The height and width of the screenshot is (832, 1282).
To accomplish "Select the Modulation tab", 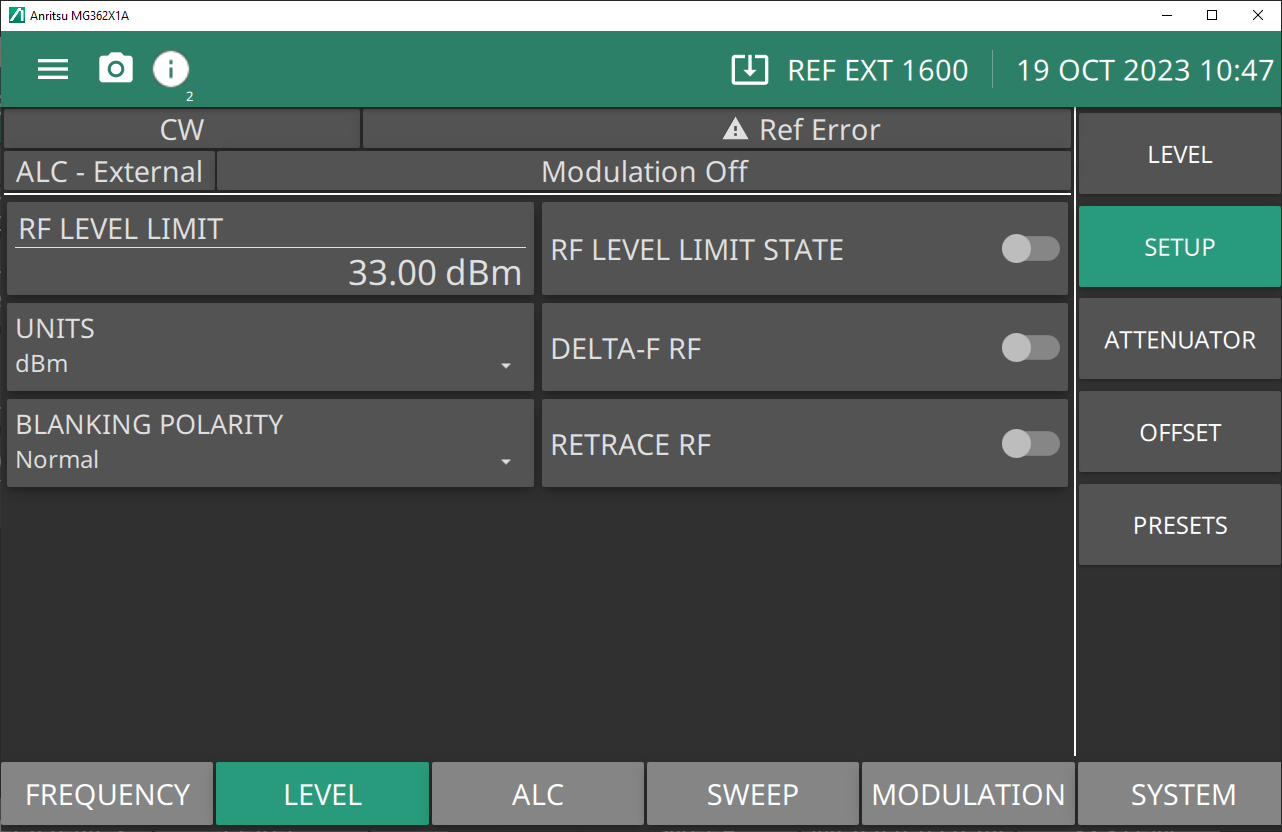I will [x=968, y=795].
